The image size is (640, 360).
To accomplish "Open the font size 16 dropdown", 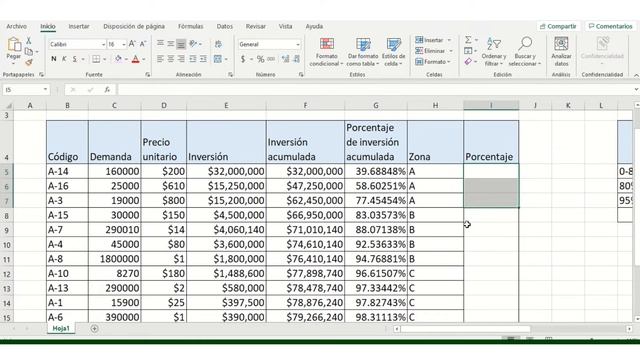I will pos(123,44).
